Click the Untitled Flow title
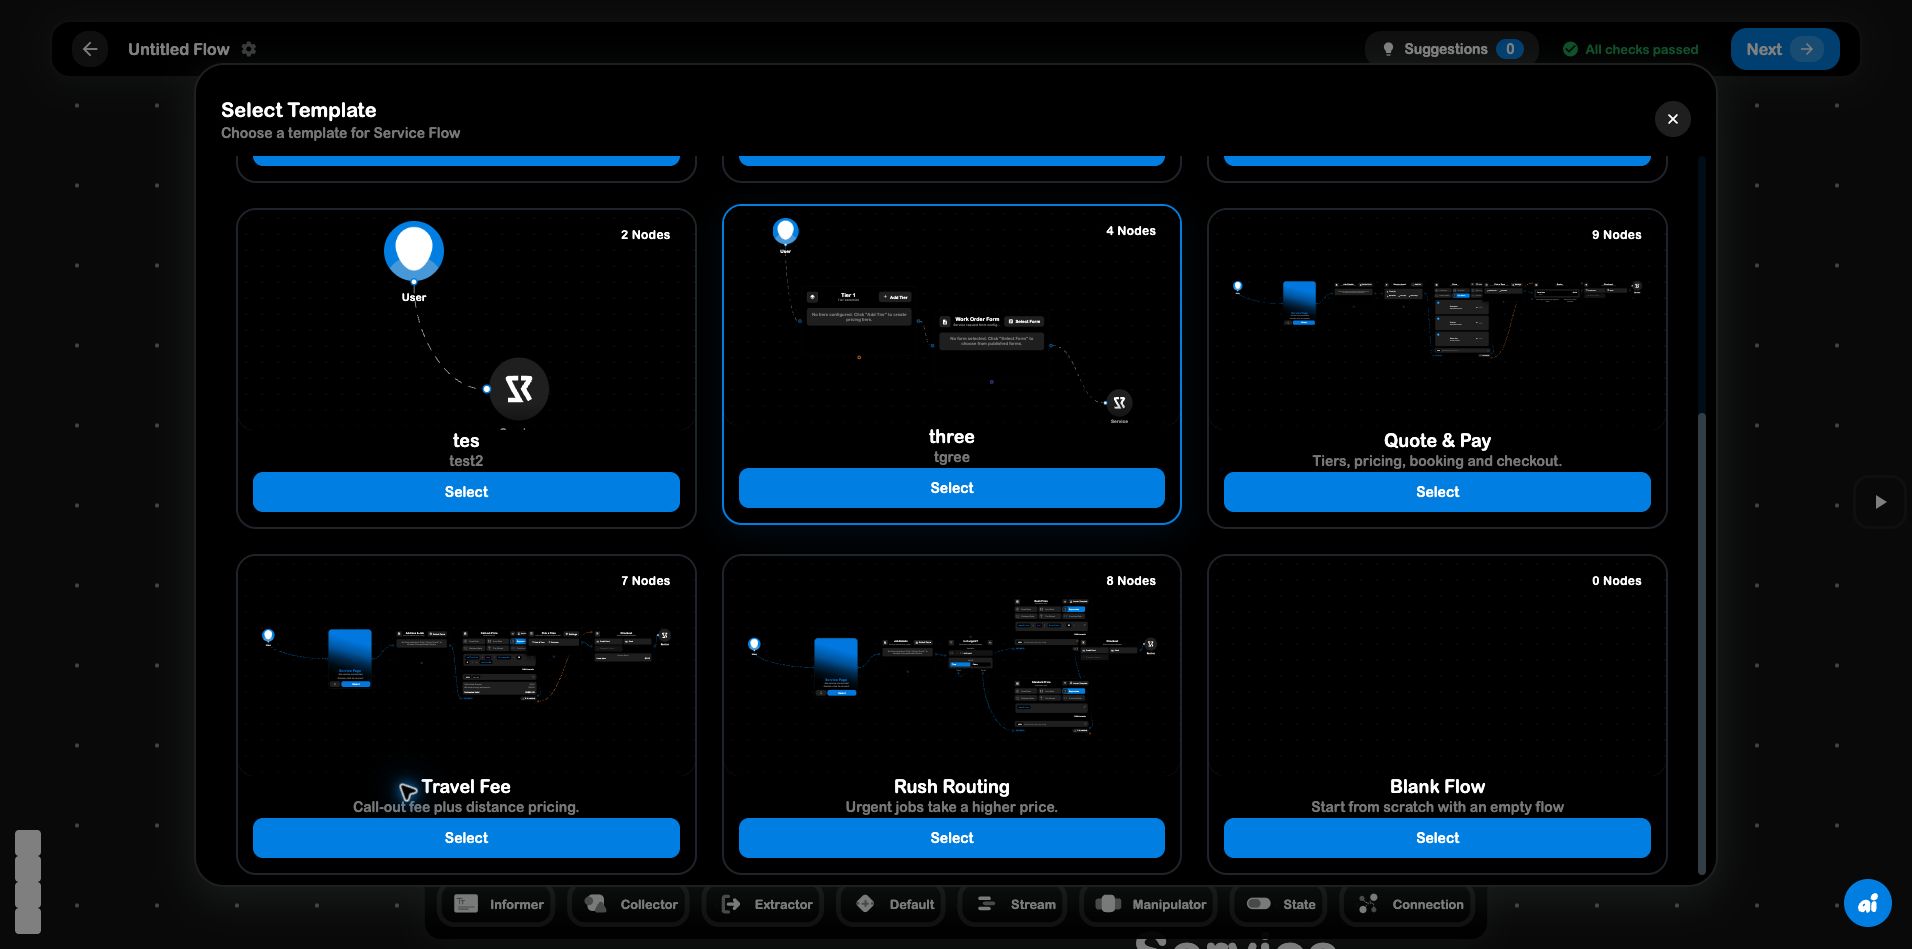The width and height of the screenshot is (1912, 949). click(x=179, y=49)
